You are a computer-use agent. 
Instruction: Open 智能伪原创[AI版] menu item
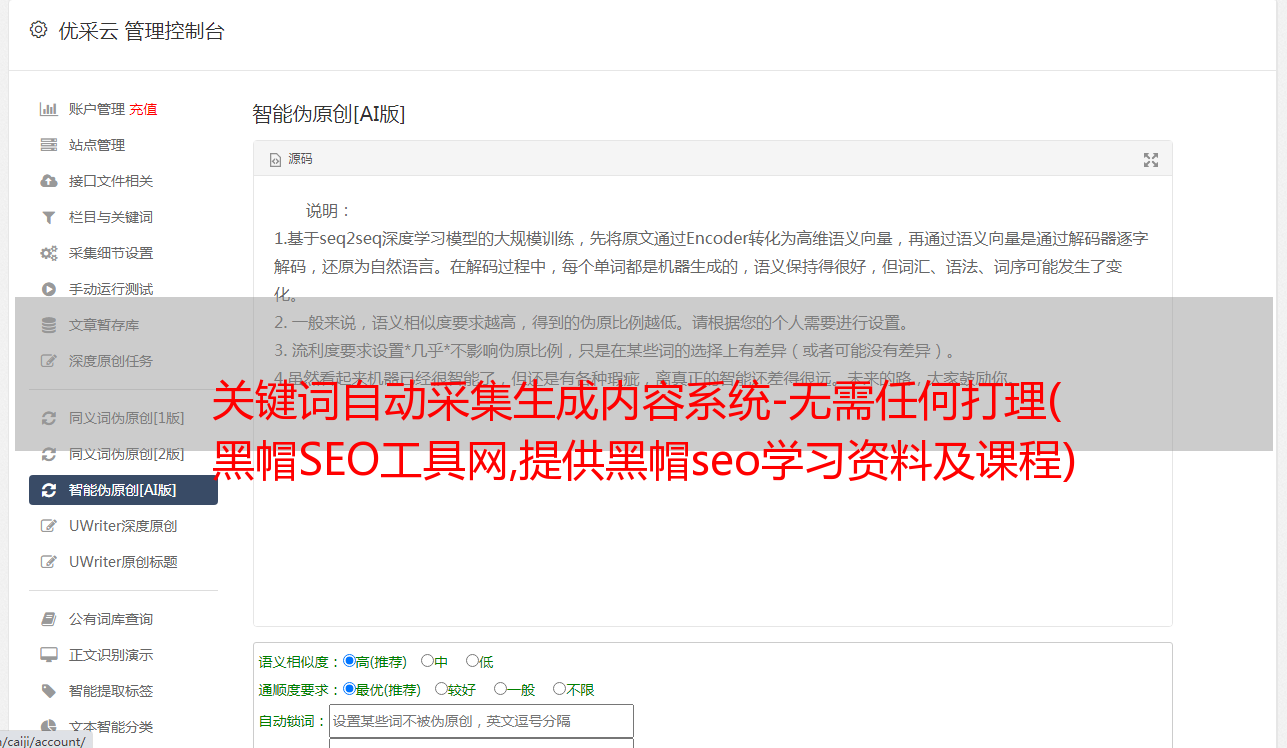pos(123,490)
